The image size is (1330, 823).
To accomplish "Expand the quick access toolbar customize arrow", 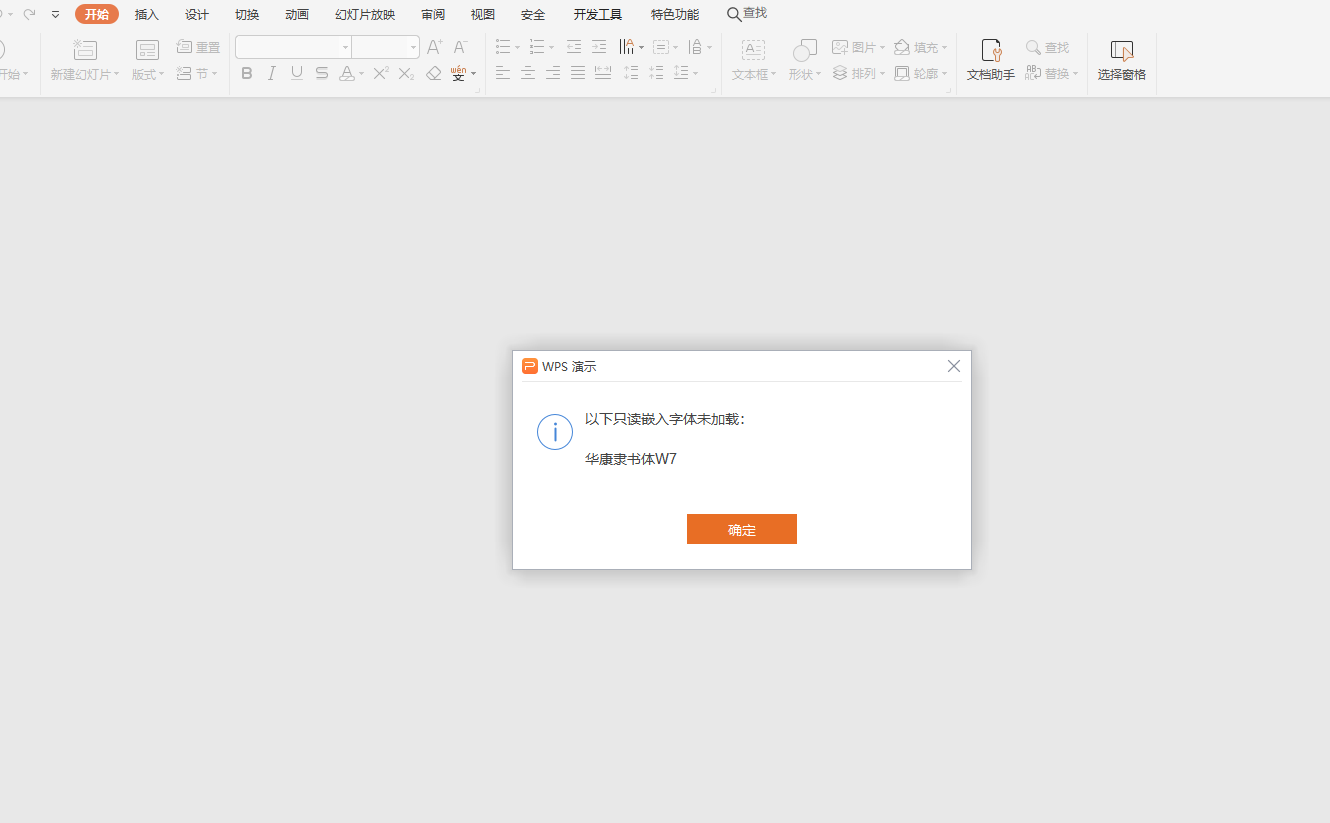I will coord(56,14).
